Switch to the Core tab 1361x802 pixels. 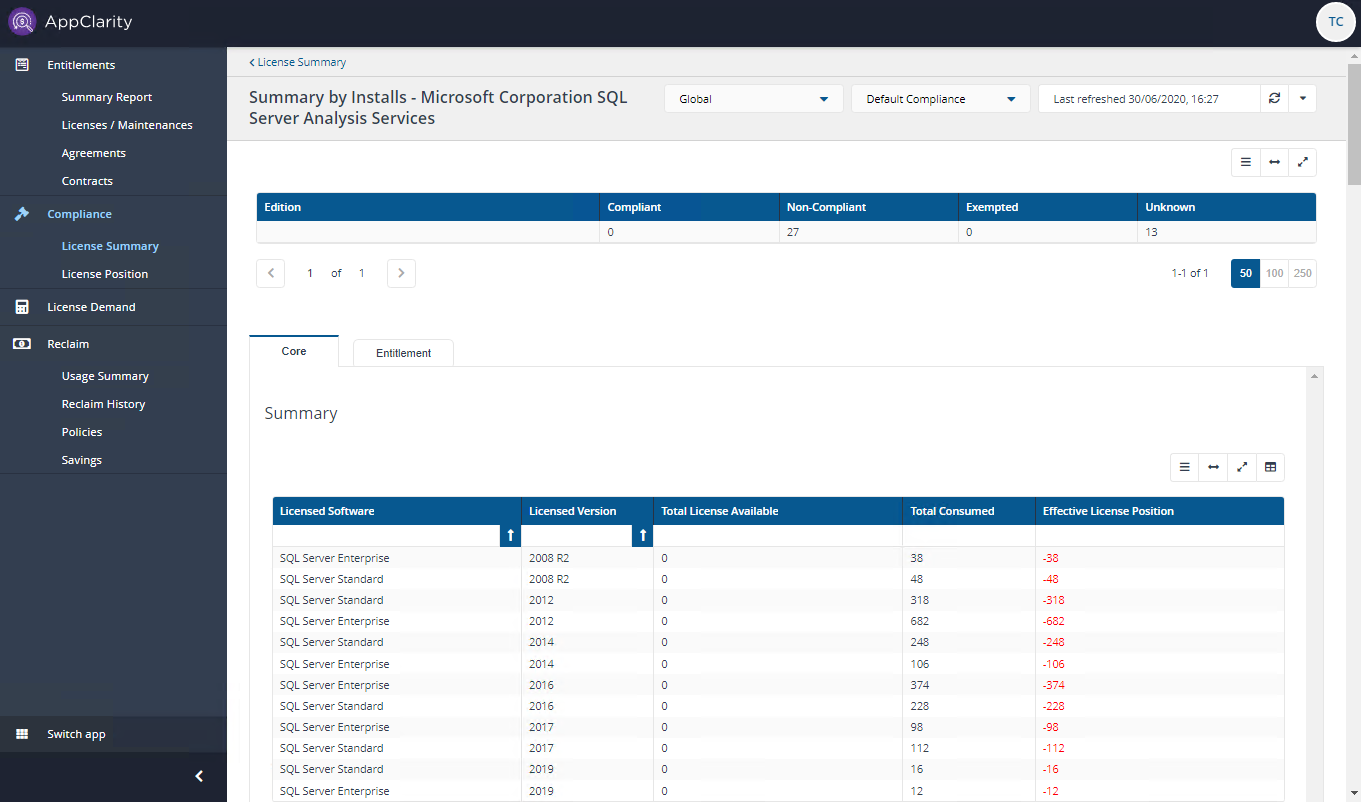pos(294,351)
